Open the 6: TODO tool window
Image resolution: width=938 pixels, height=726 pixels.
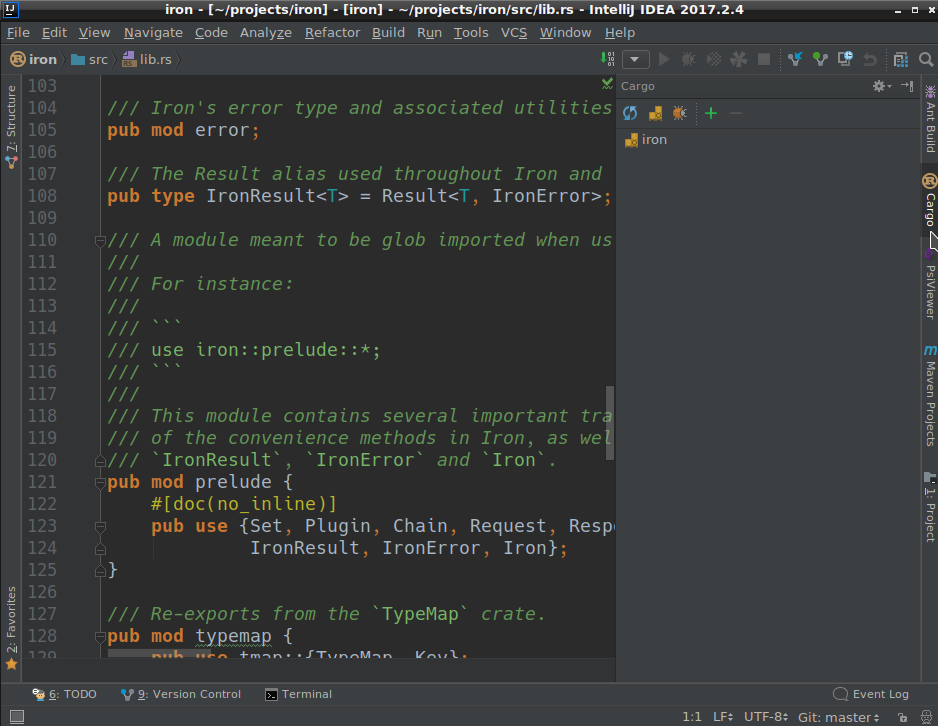pyautogui.click(x=65, y=694)
